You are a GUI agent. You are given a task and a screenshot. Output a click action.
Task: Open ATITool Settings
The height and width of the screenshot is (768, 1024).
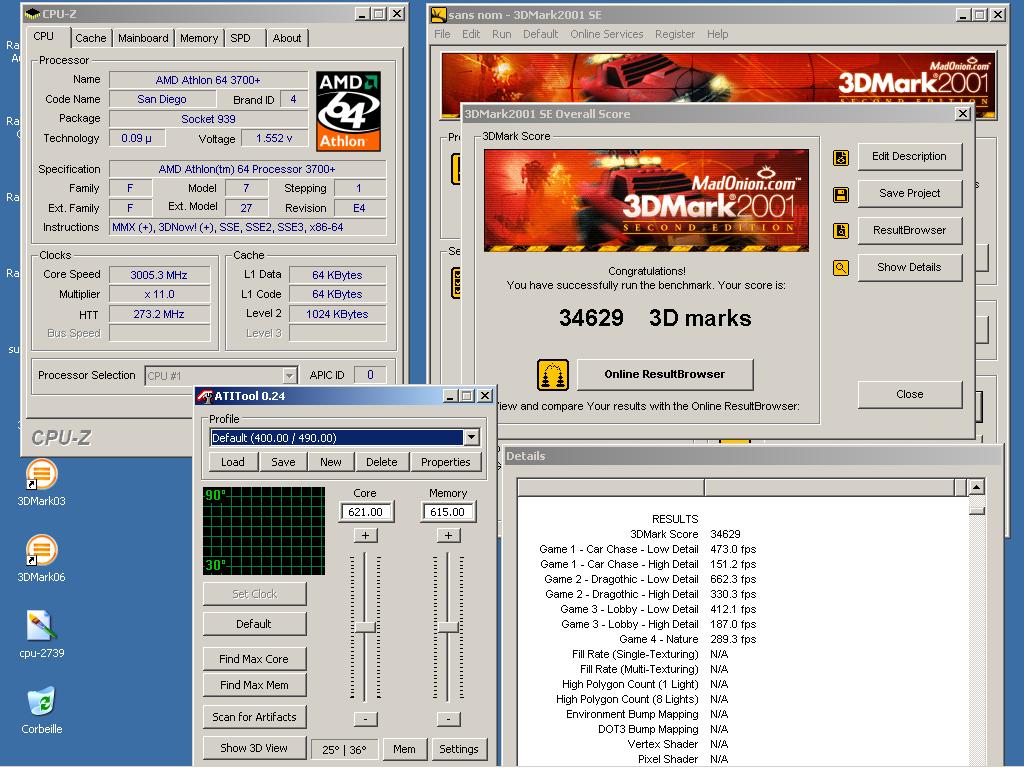point(458,749)
